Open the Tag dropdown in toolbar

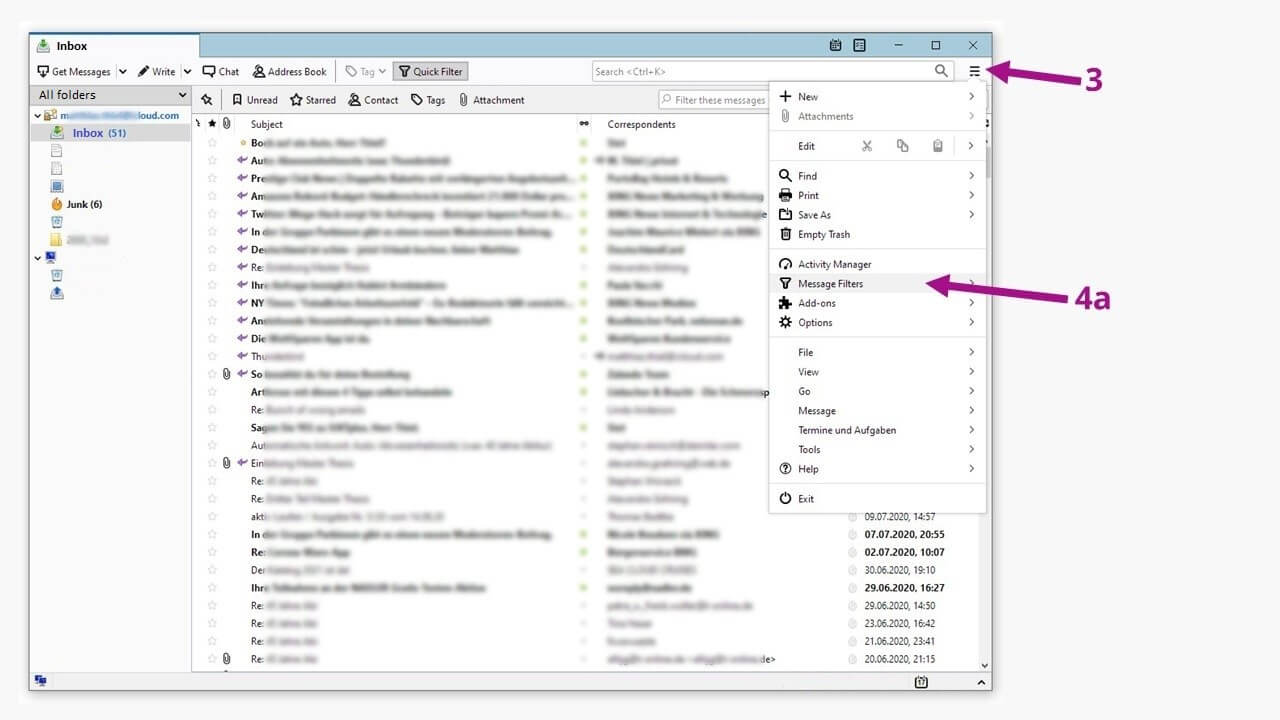pos(365,71)
